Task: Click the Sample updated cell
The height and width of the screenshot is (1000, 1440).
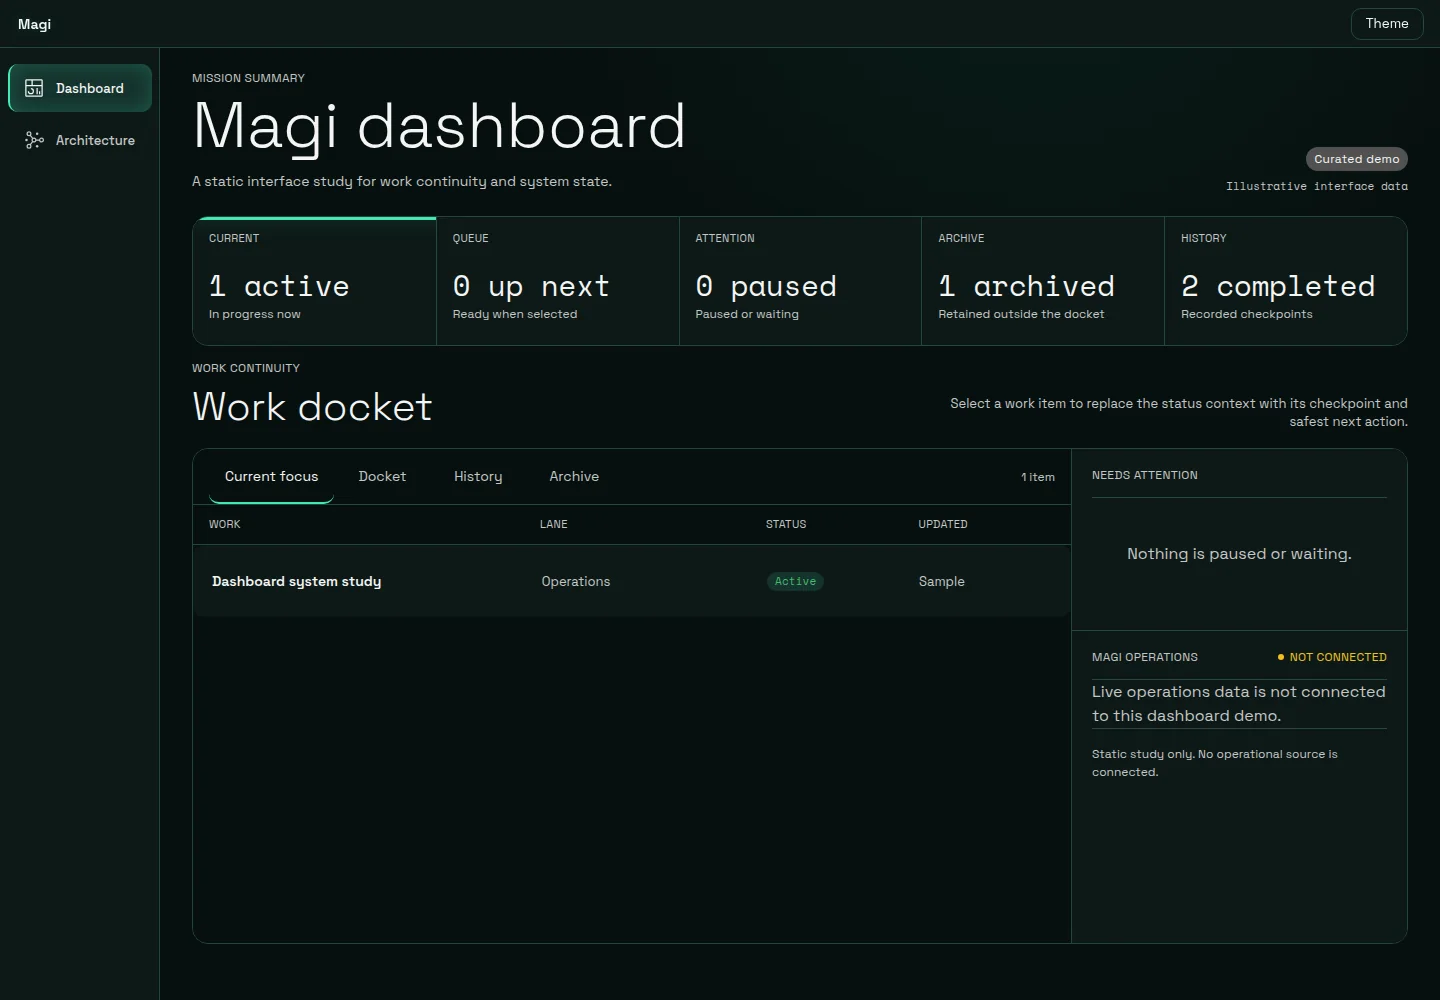Action: click(942, 581)
